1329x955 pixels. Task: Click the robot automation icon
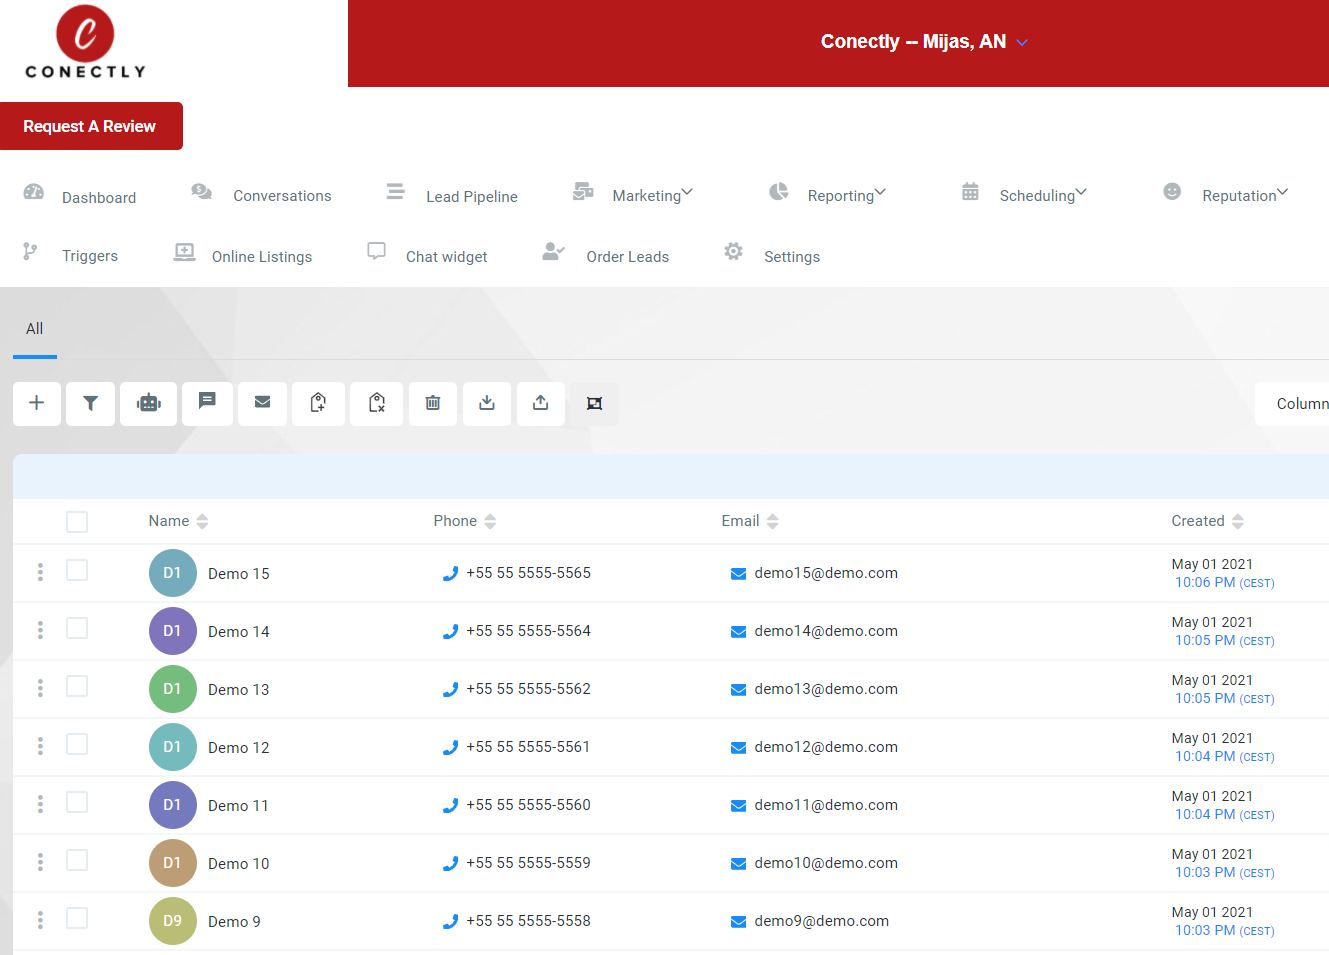(149, 403)
